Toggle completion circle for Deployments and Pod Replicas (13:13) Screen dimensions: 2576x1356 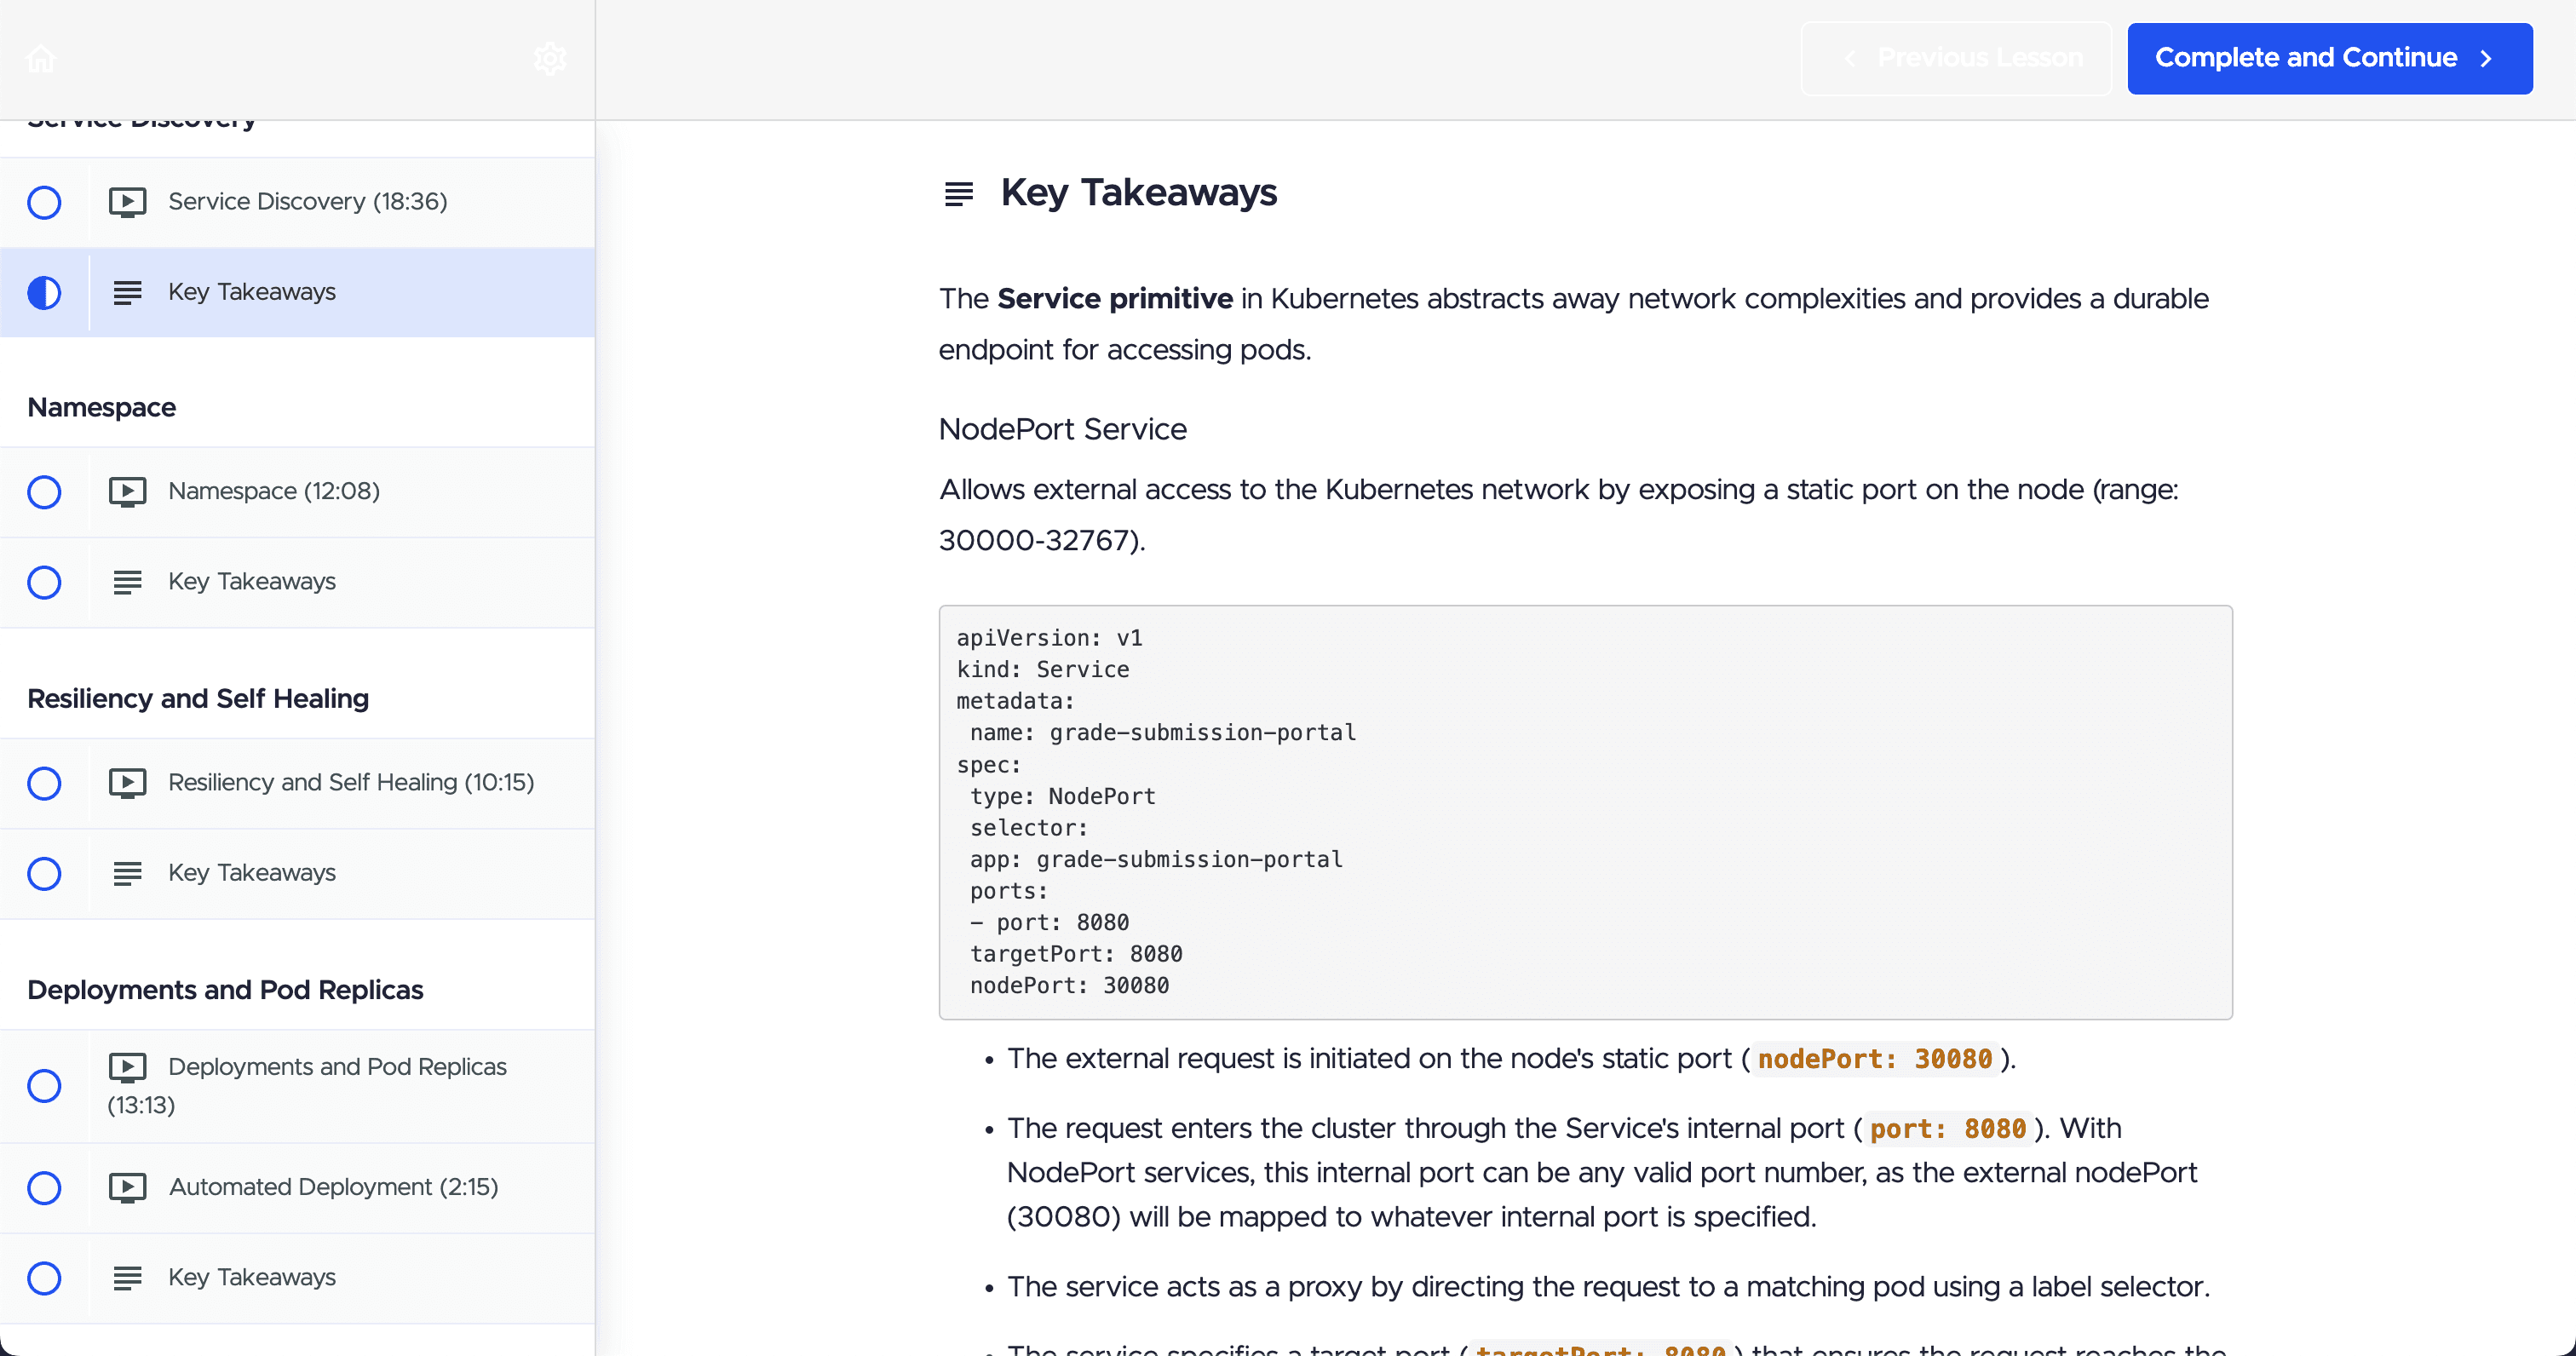click(44, 1086)
